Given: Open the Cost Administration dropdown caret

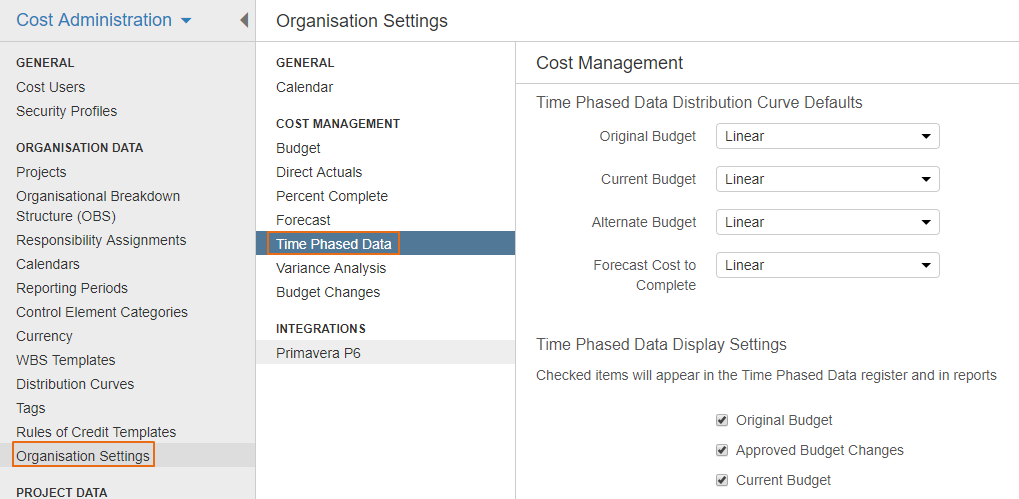Looking at the screenshot, I should [x=187, y=21].
